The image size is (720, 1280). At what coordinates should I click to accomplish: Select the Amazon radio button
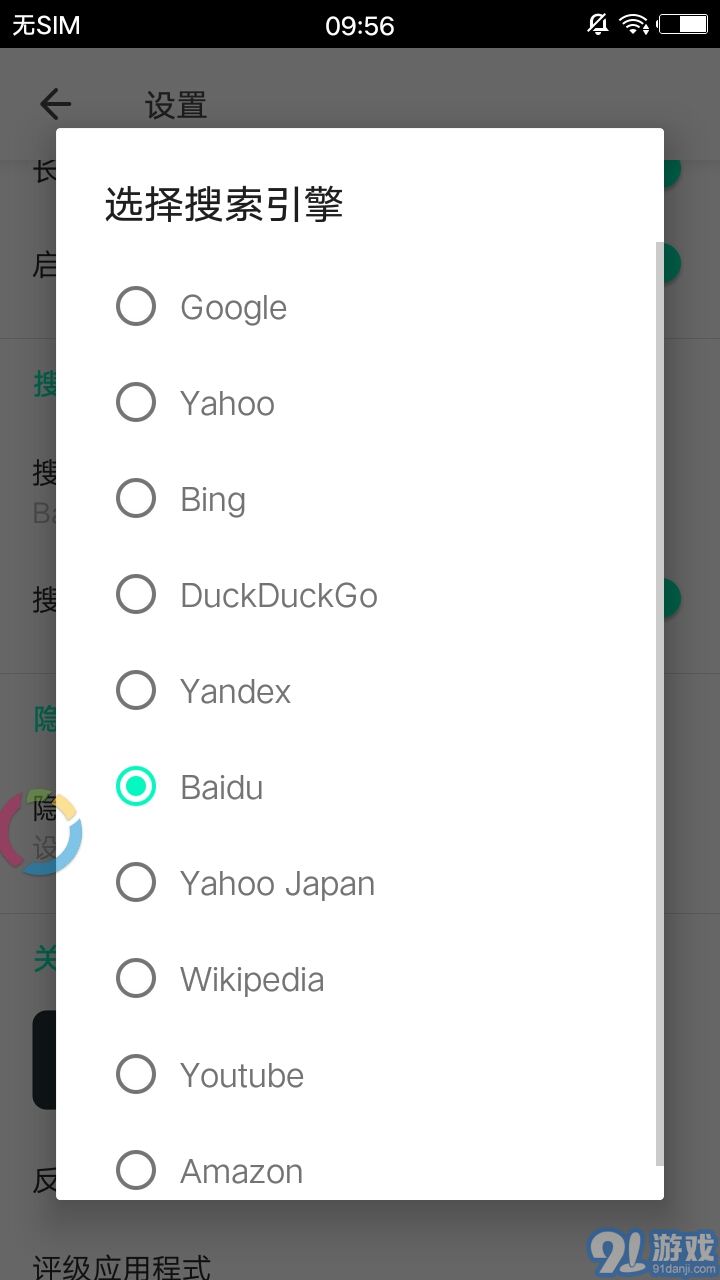[x=136, y=1170]
